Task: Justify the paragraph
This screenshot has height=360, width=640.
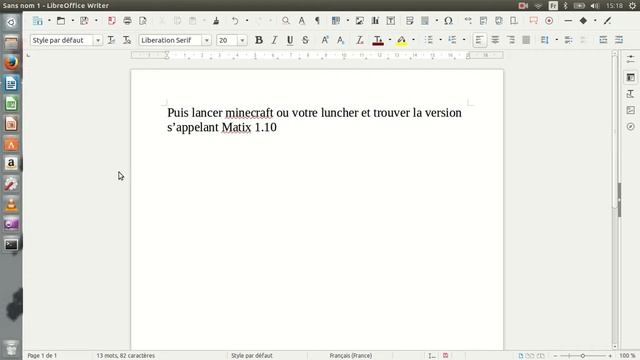Action: coord(526,40)
